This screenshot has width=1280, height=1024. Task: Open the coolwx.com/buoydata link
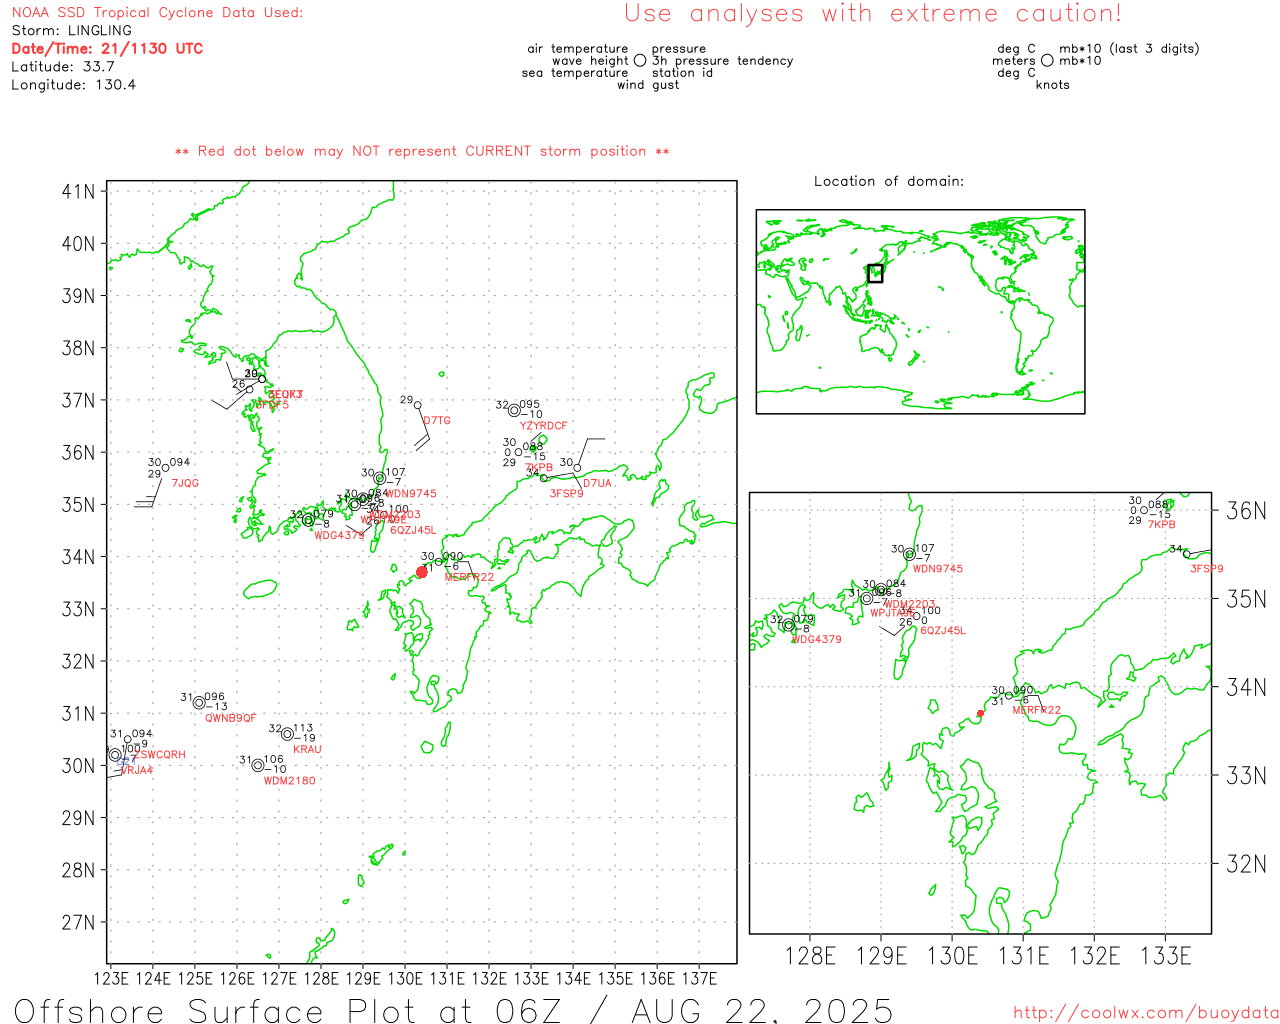(x=1146, y=1012)
